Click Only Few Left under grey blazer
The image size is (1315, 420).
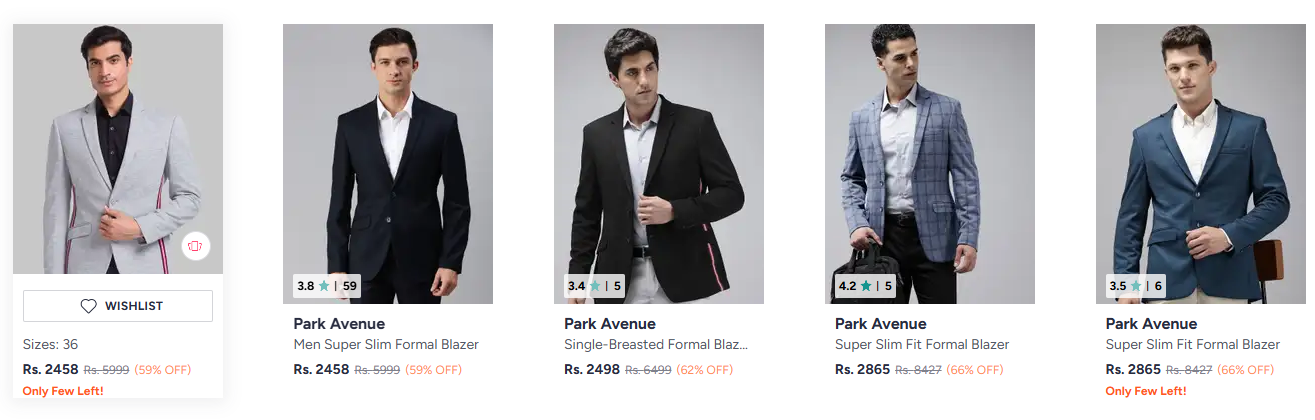pyautogui.click(x=63, y=391)
